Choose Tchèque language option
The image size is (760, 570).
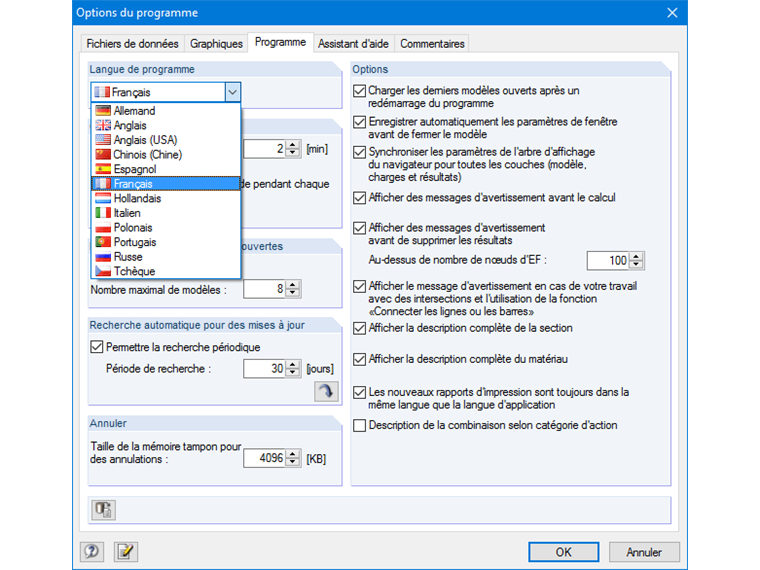coord(166,271)
